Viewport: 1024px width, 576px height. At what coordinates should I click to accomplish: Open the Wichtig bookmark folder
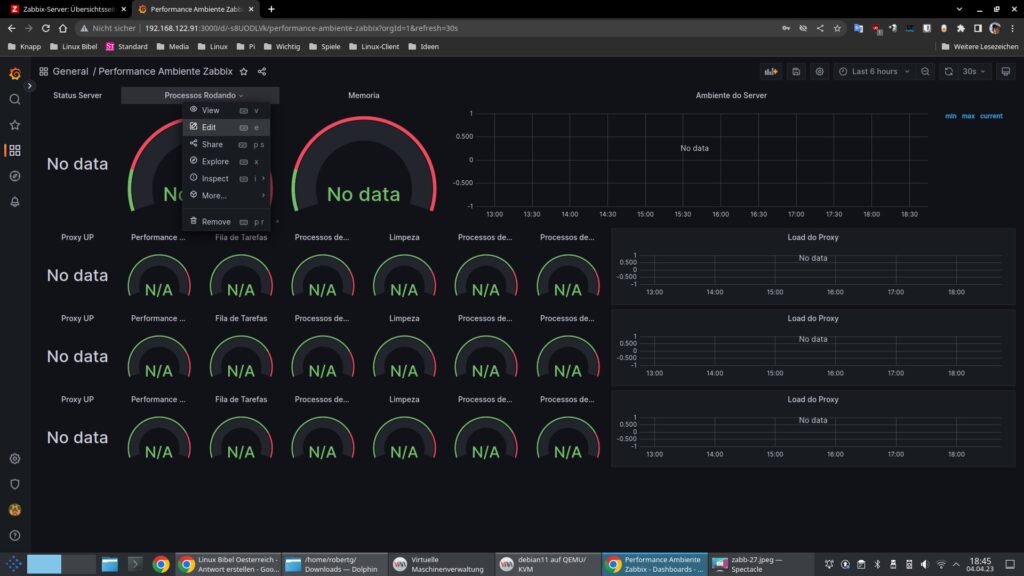point(281,46)
